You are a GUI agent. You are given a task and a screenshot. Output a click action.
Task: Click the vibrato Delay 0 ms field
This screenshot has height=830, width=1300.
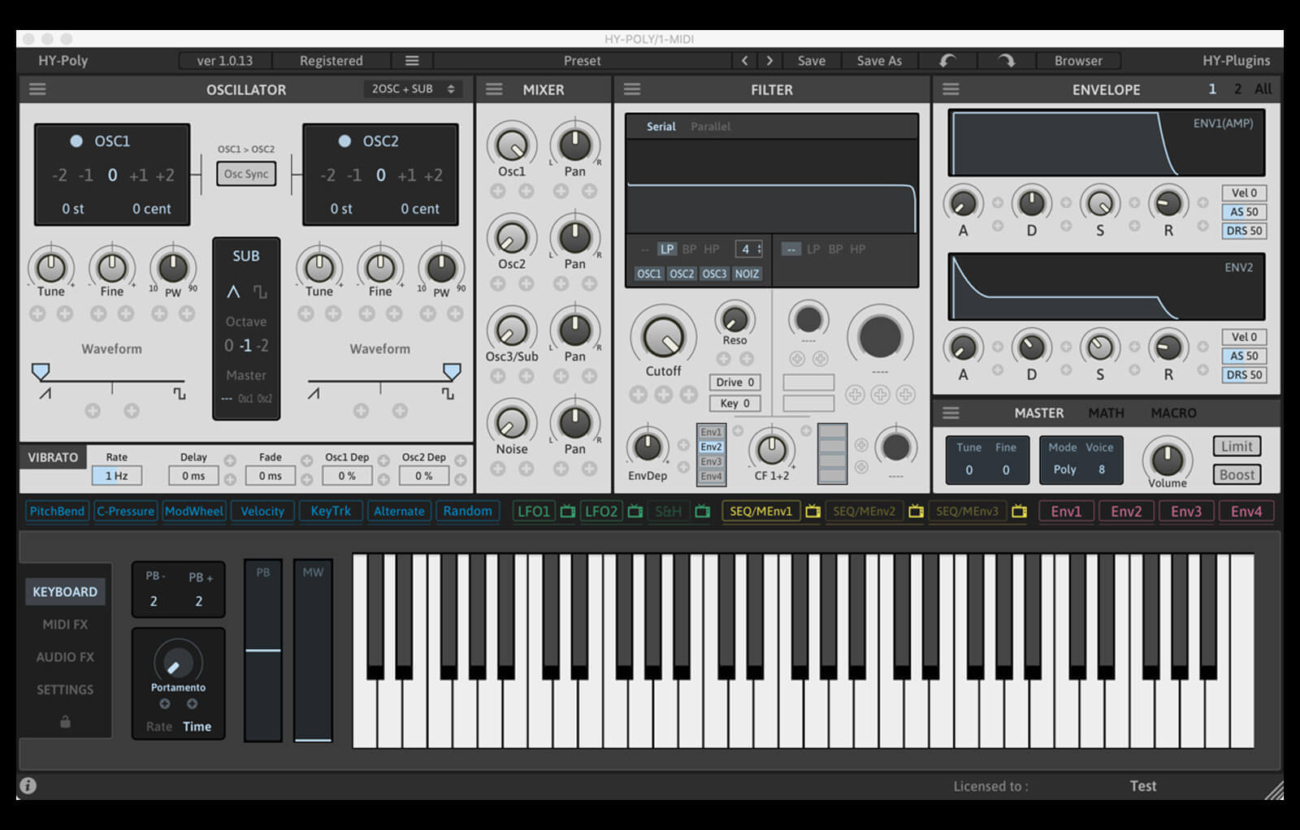194,476
